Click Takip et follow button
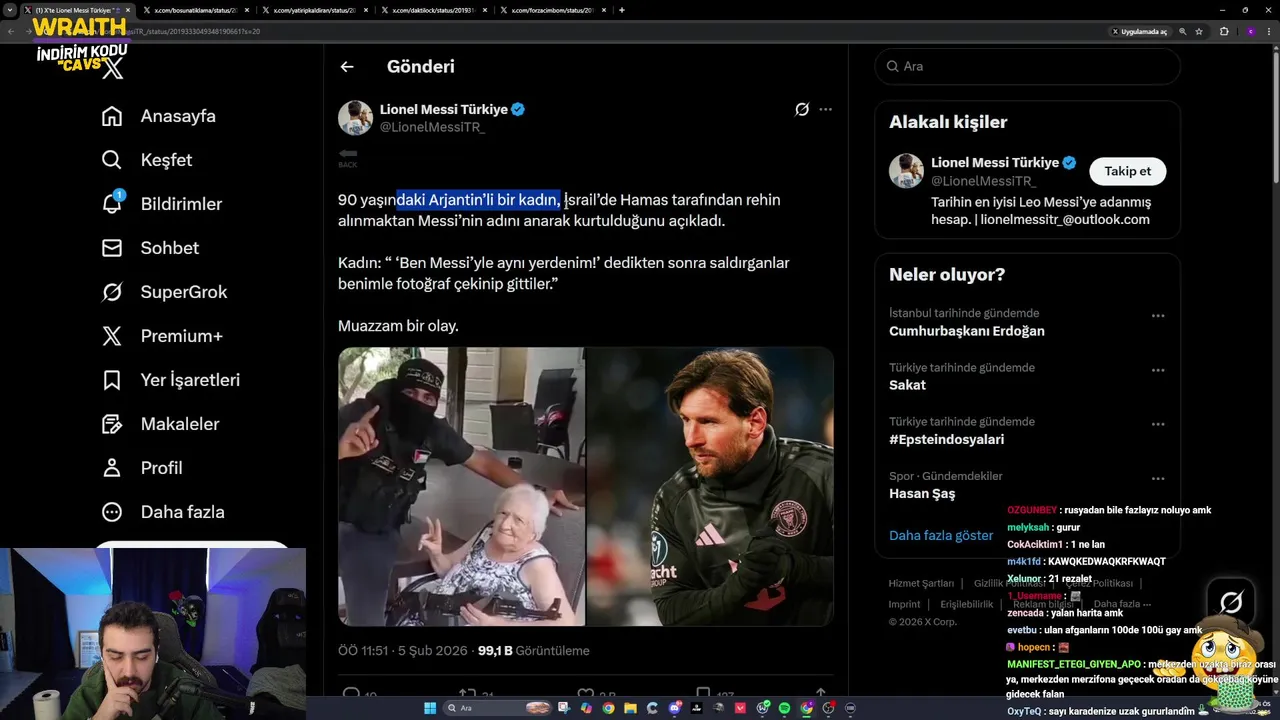The height and width of the screenshot is (720, 1280). tap(1127, 171)
